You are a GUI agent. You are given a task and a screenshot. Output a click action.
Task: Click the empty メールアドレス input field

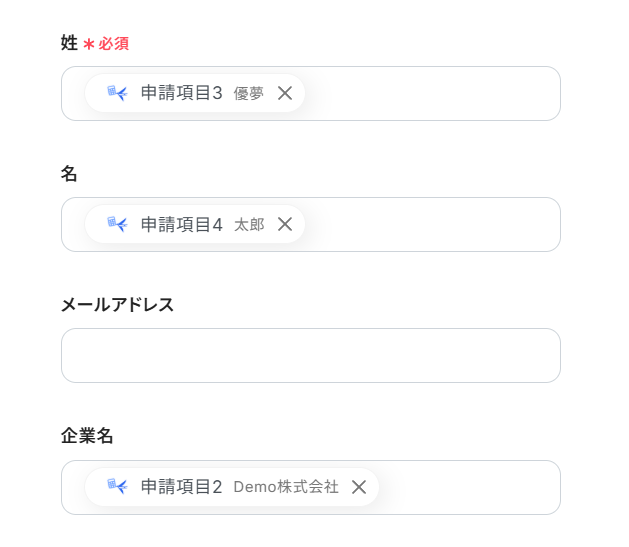(x=310, y=355)
